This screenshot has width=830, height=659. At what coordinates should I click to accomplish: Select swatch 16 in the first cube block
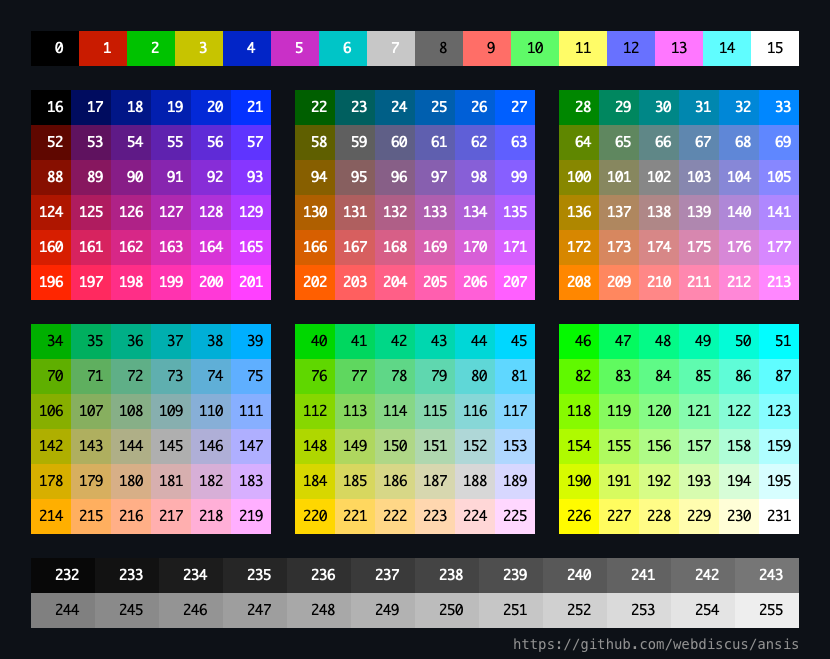point(52,107)
